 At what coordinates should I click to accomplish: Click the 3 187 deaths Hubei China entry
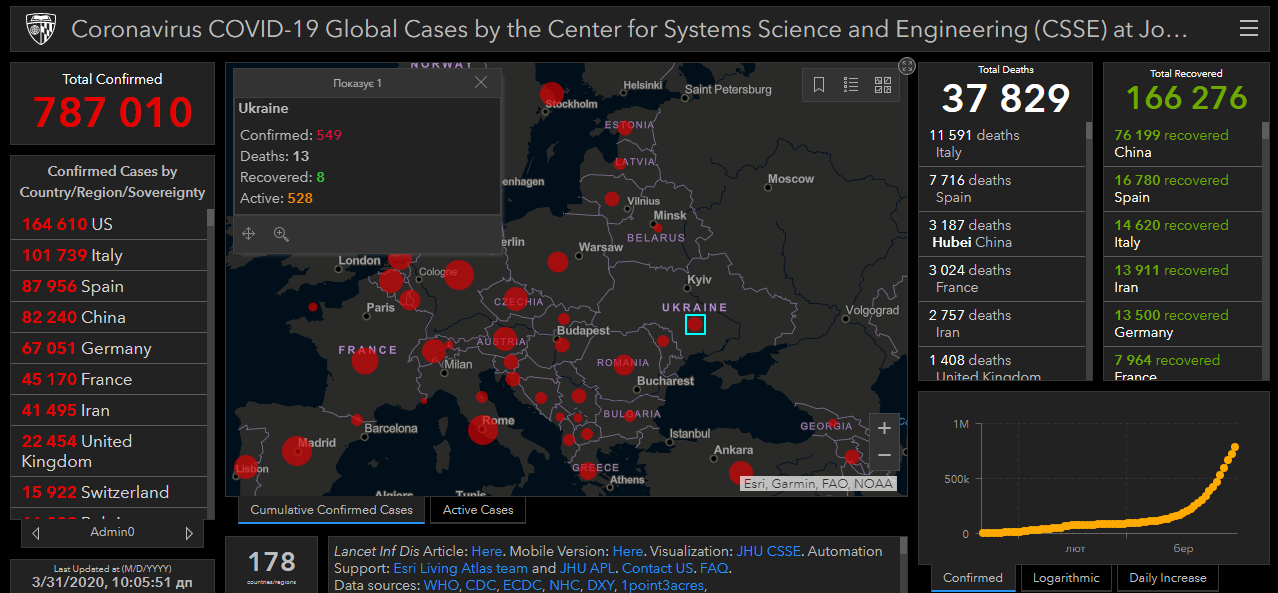pyautogui.click(x=1001, y=233)
